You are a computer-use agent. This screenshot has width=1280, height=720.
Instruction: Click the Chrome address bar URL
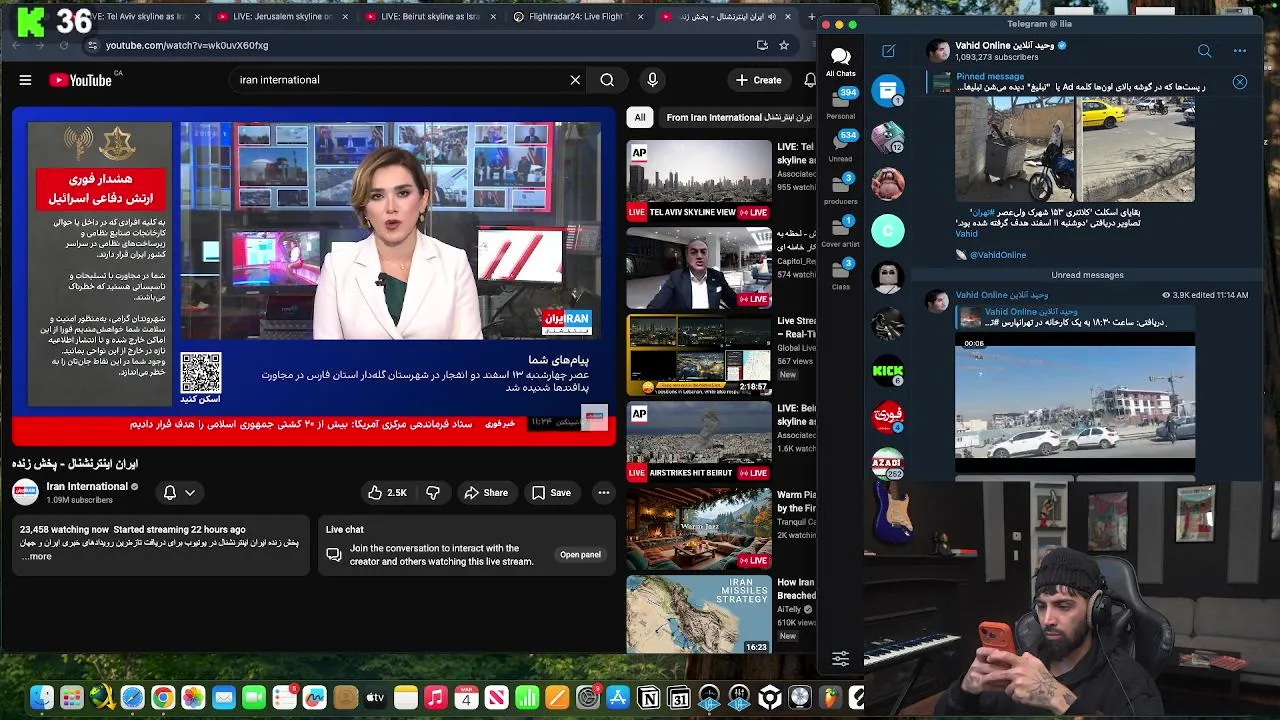(x=187, y=45)
